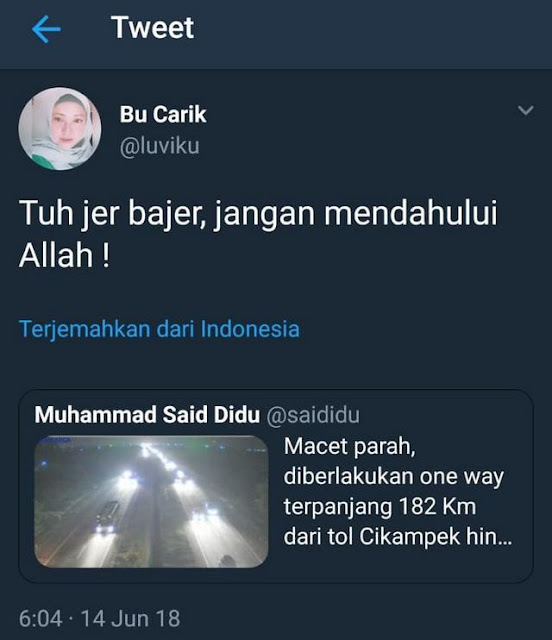Expand the tweet options chevron

point(525,110)
